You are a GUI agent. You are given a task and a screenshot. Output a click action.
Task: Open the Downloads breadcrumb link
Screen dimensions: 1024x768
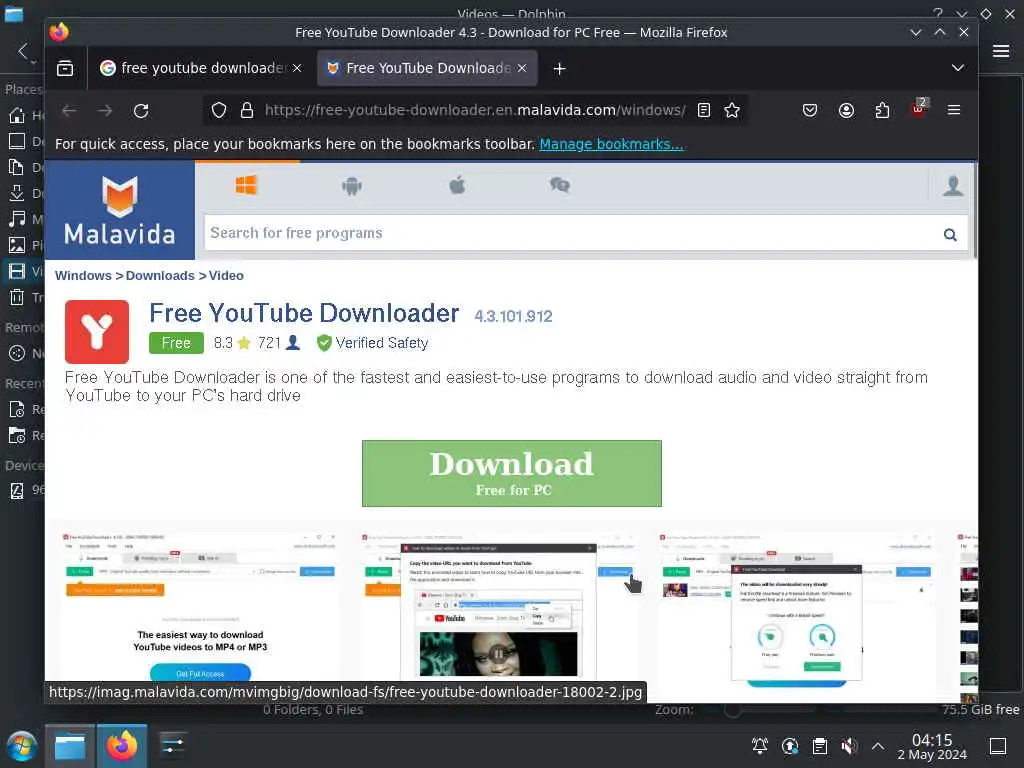click(160, 276)
